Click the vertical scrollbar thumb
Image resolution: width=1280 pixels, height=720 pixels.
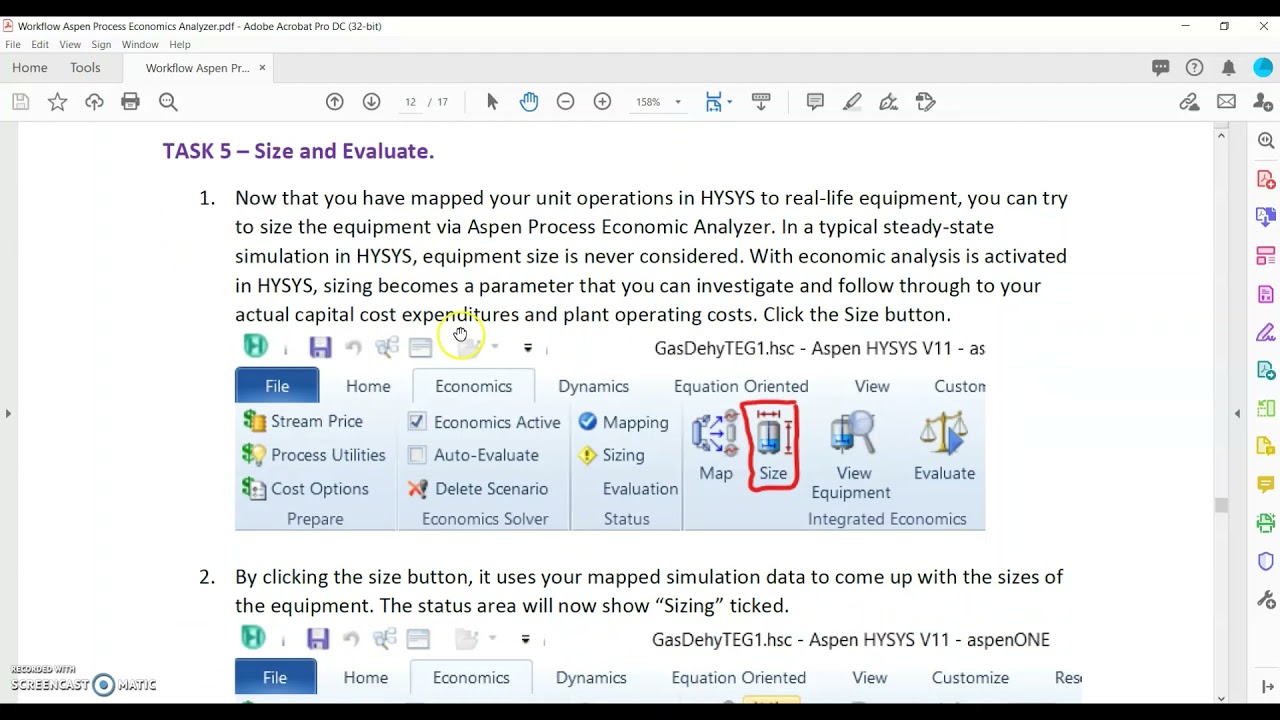[1221, 505]
